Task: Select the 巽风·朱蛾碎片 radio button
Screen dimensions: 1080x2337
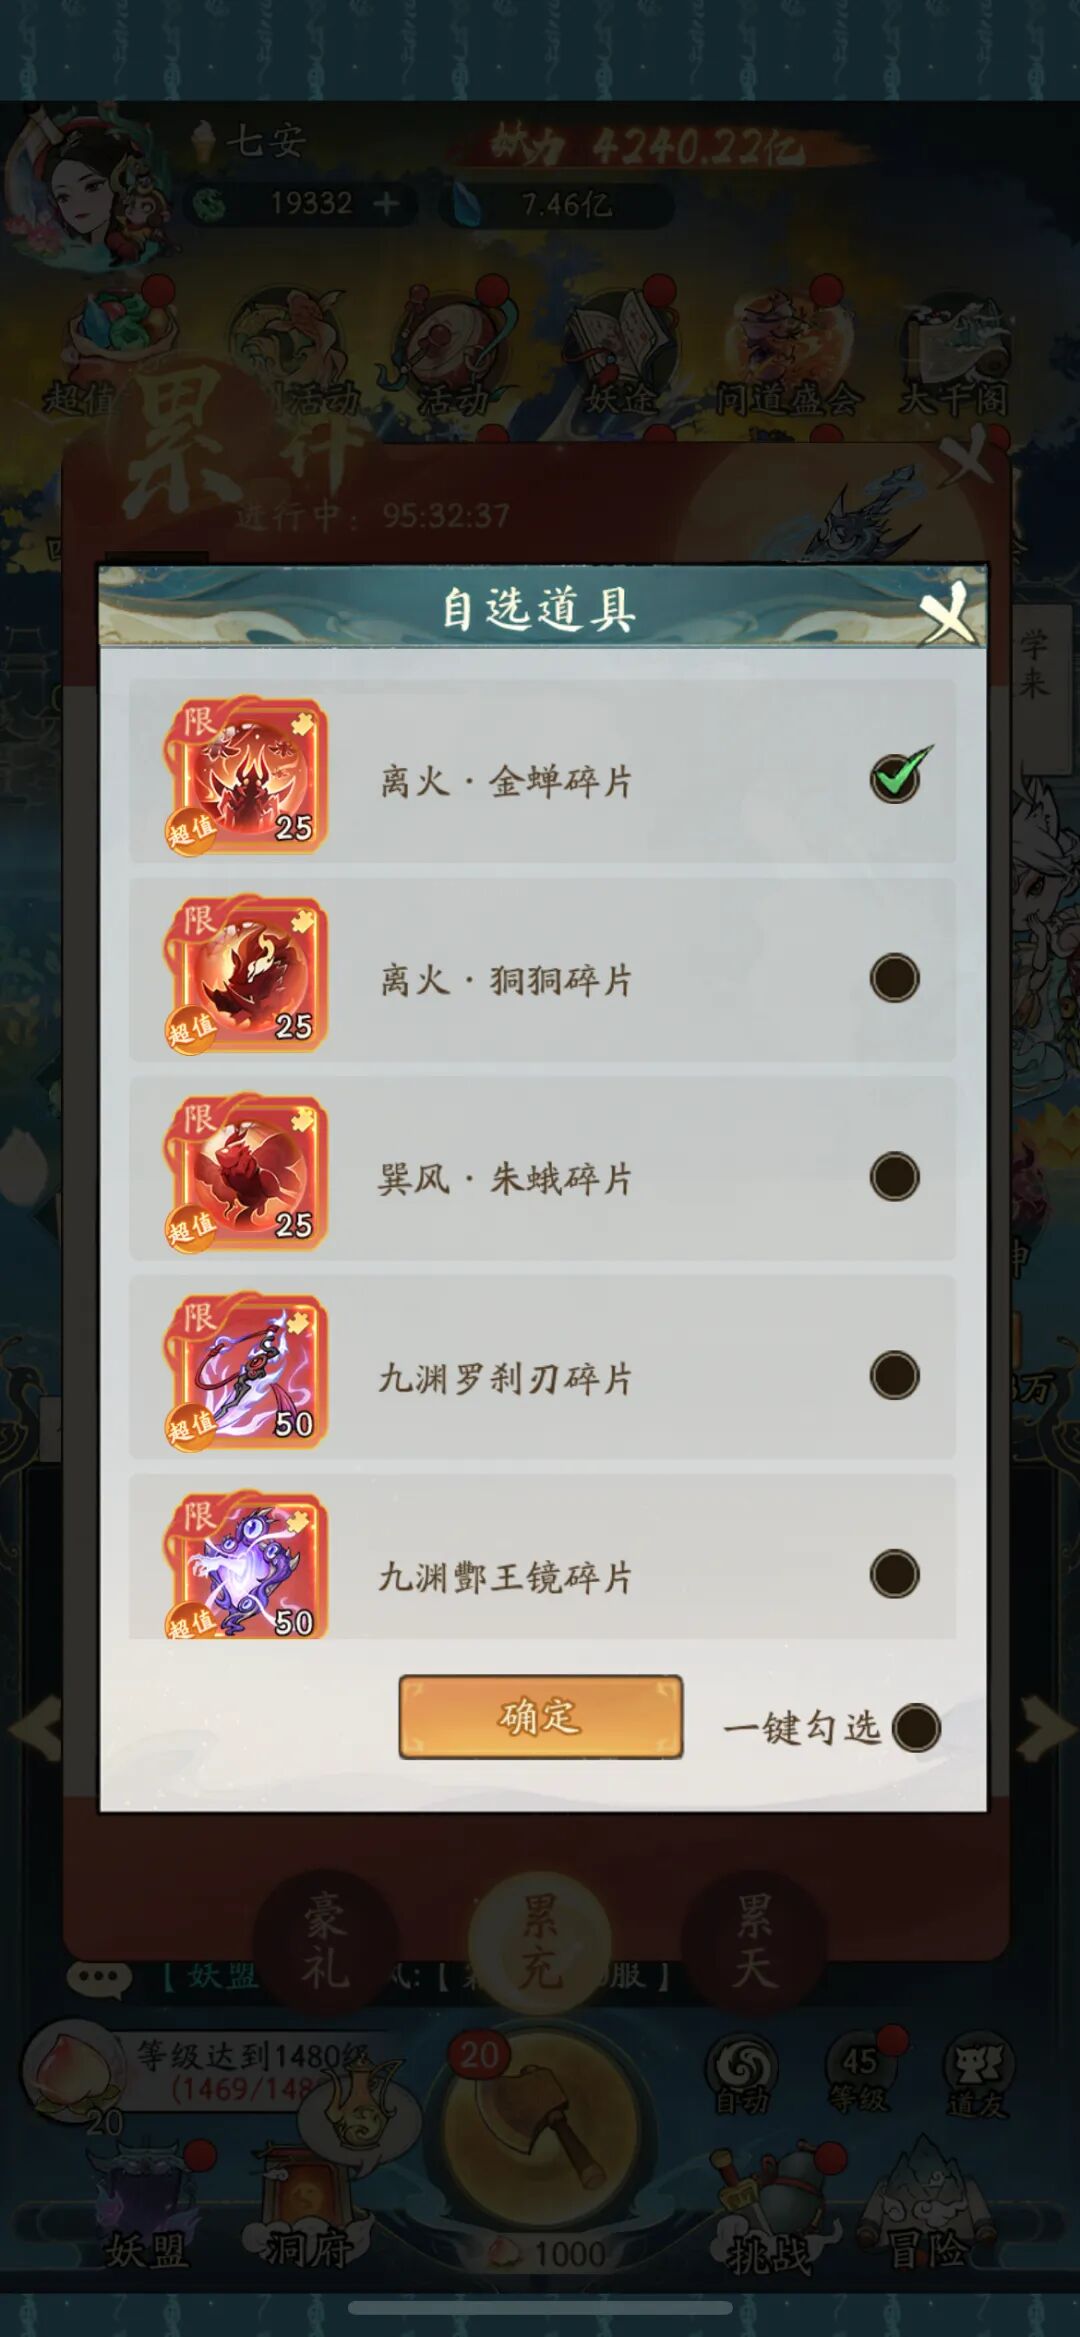Action: [894, 1176]
